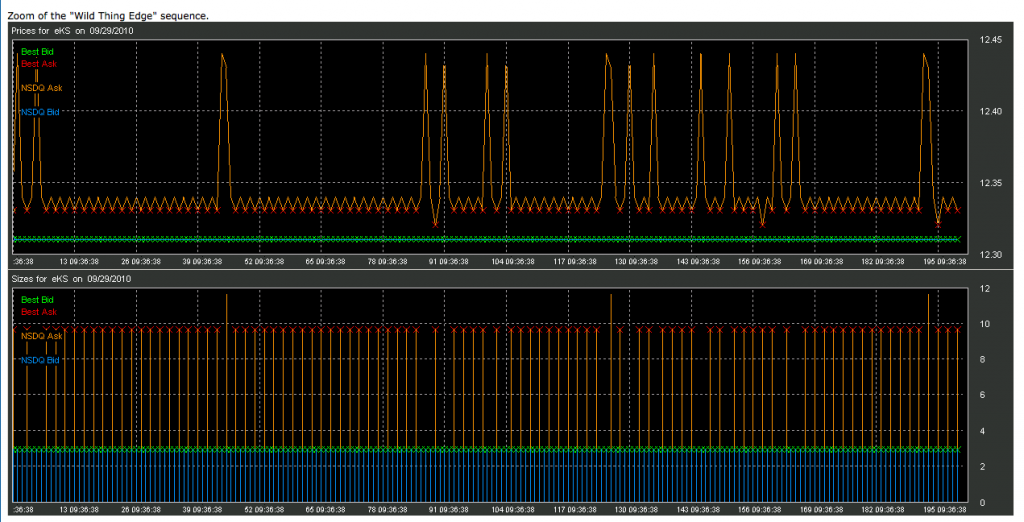Click '52 09:36:38' time label under Prices chart

(x=264, y=261)
